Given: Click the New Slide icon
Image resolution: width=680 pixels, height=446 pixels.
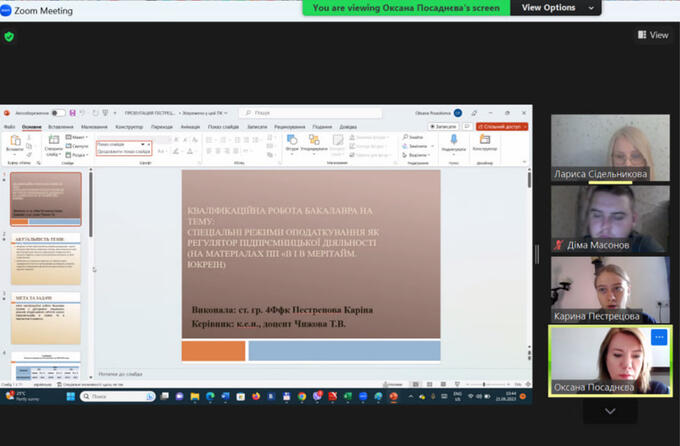Looking at the screenshot, I should [52, 143].
